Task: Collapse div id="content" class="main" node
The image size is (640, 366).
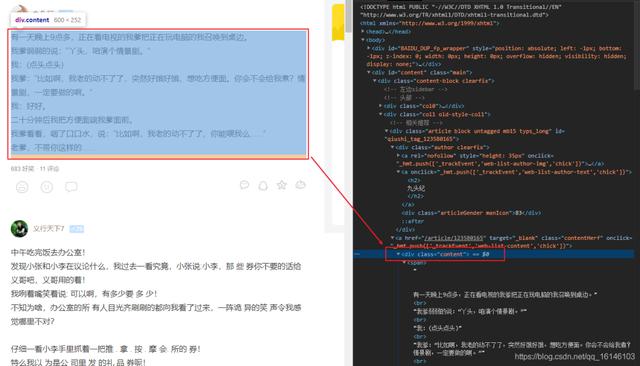Action: (x=369, y=72)
